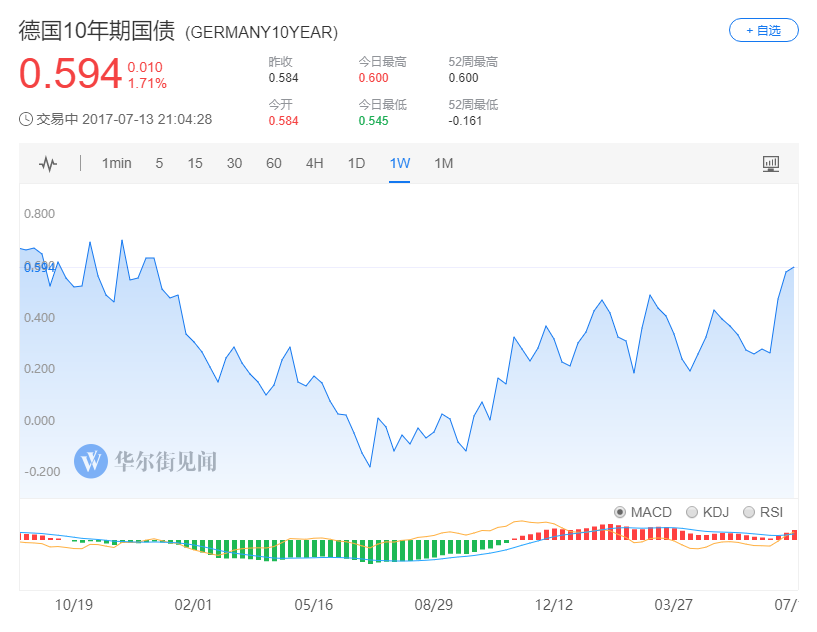
Task: Select the 1W weekly chart tab
Action: (400, 164)
